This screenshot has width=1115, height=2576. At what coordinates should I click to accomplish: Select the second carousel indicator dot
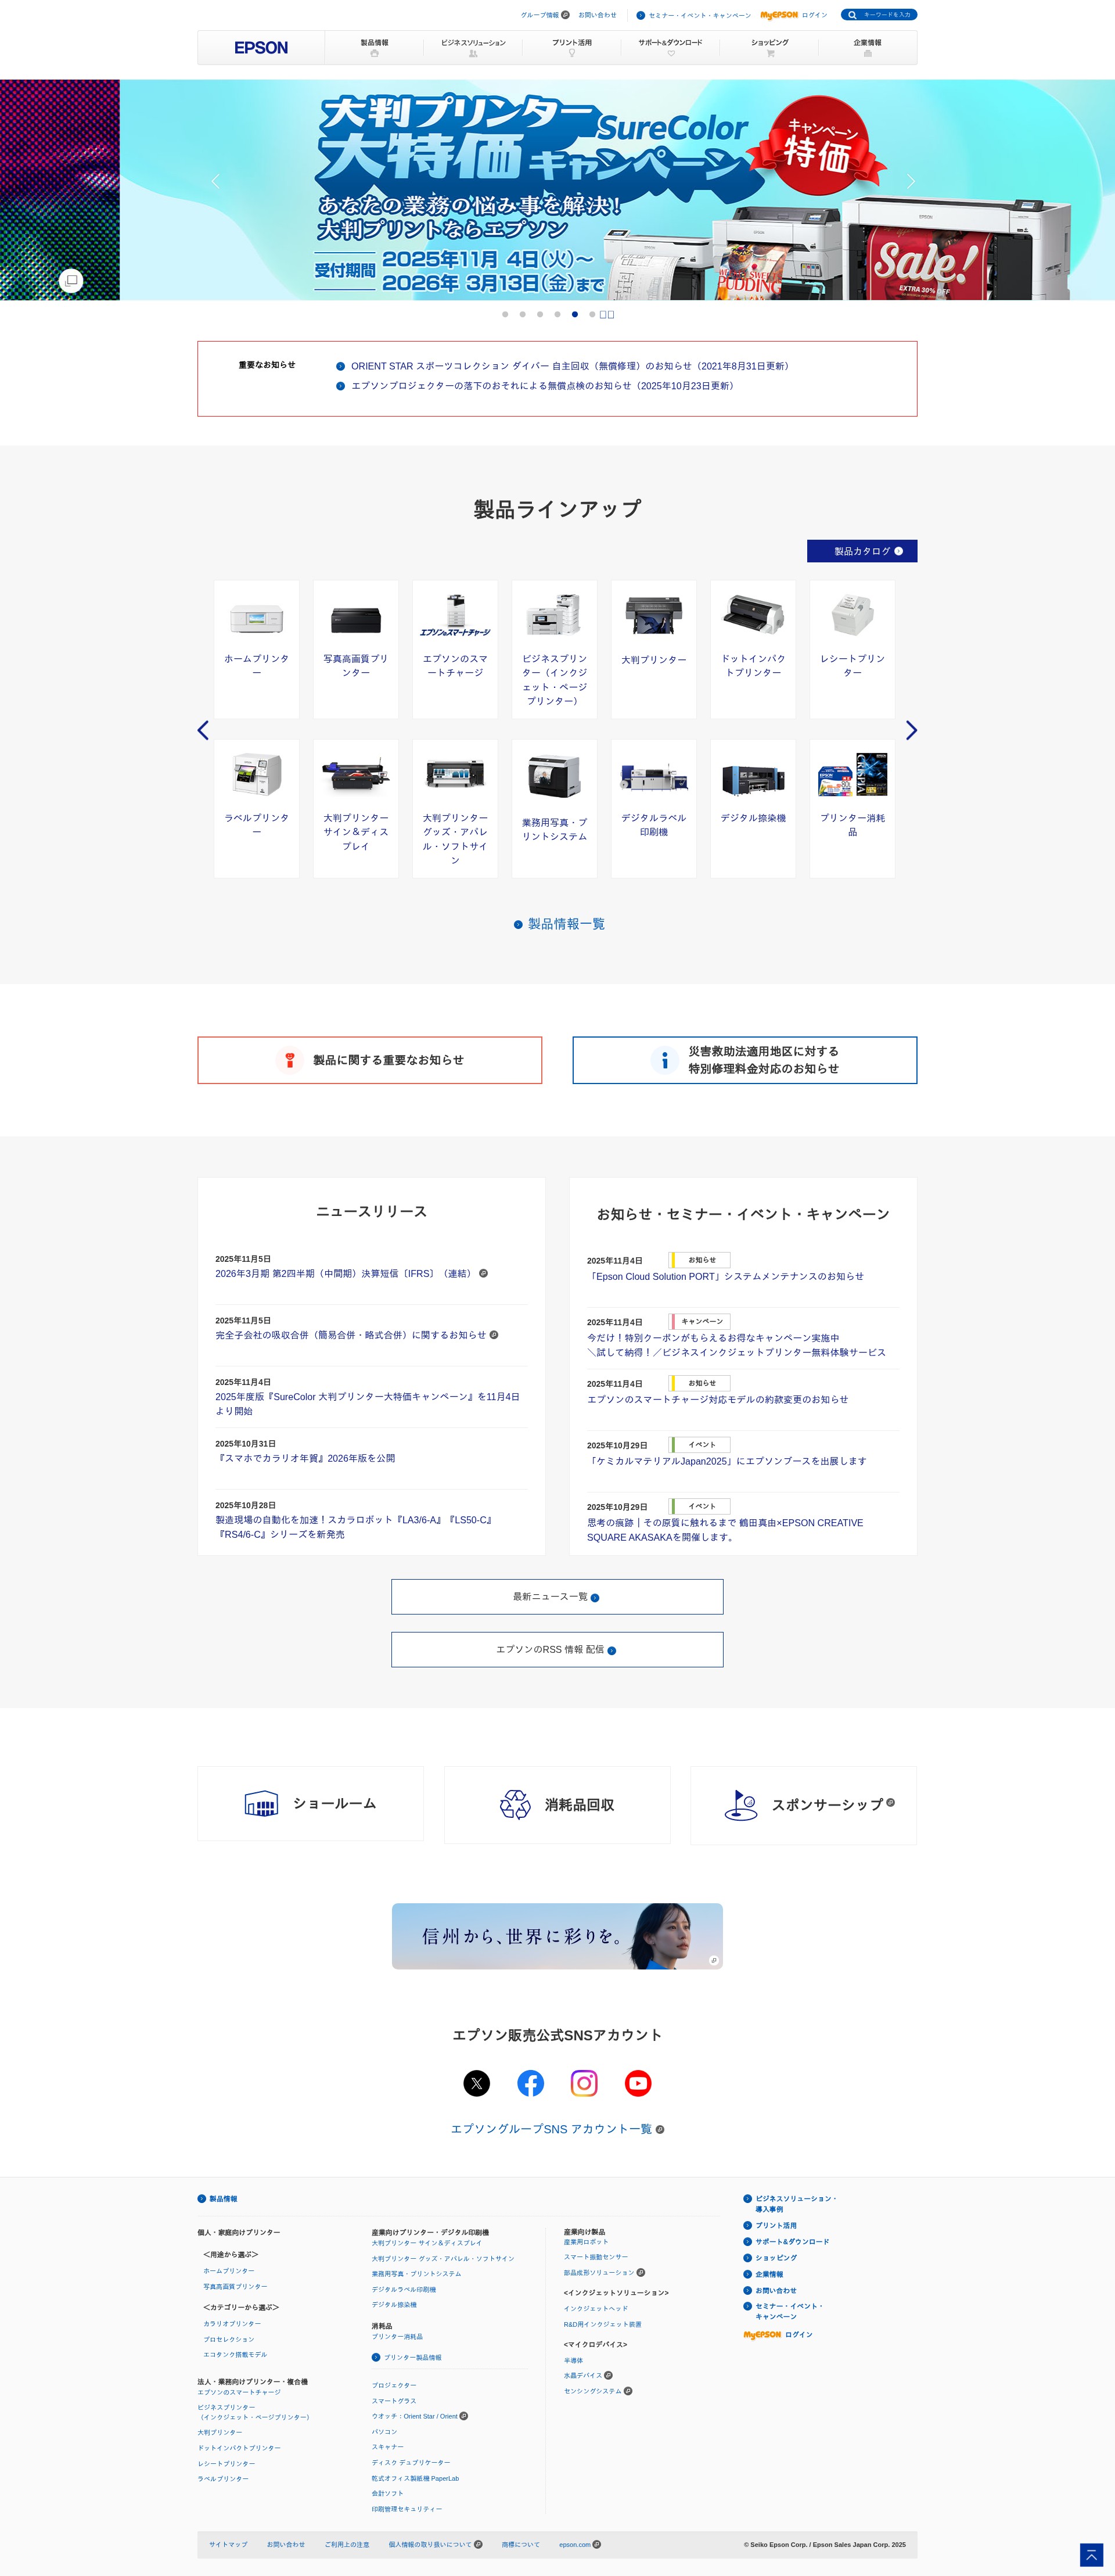(522, 314)
